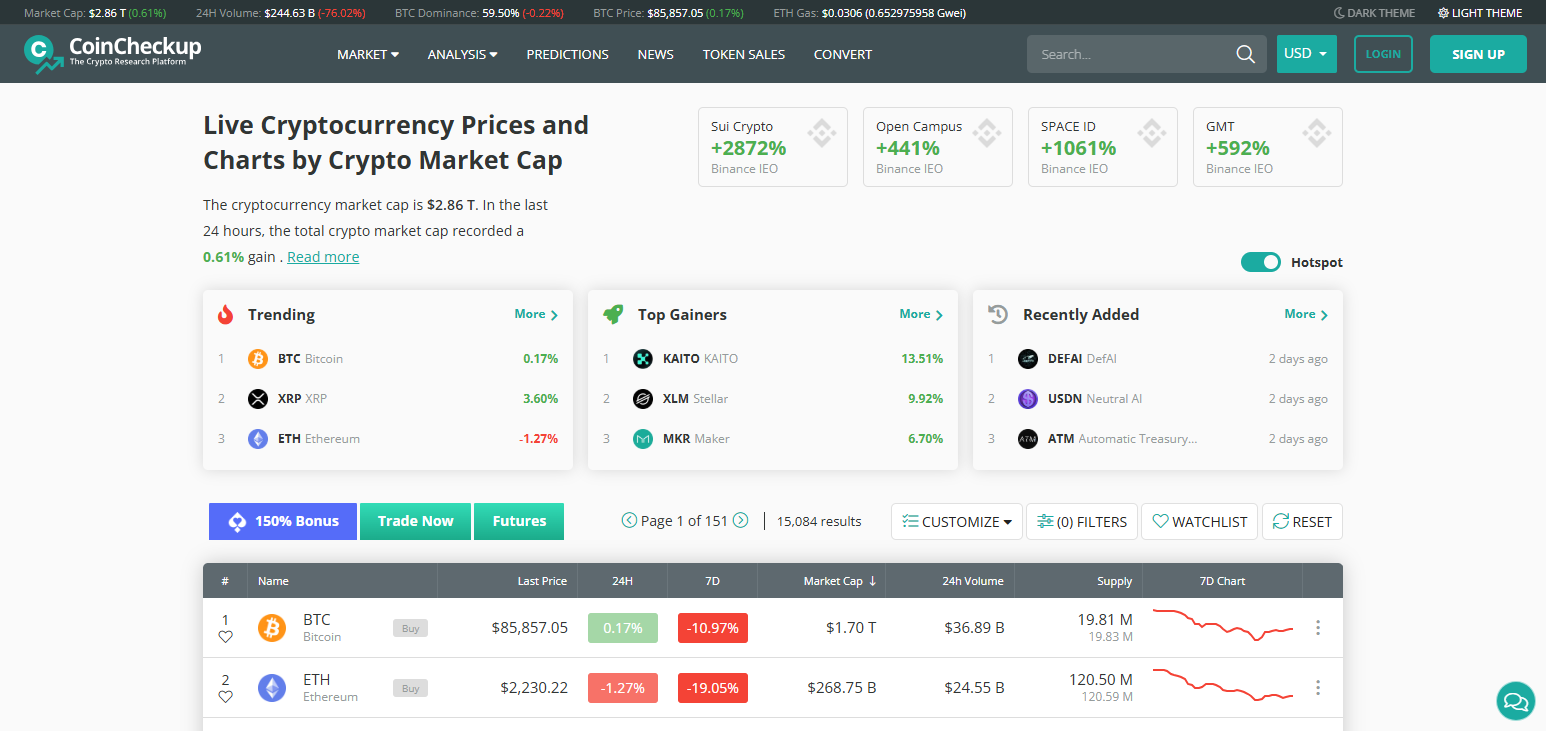
Task: Open the three-dot menu on the Bitcoin row
Action: pos(1317,627)
